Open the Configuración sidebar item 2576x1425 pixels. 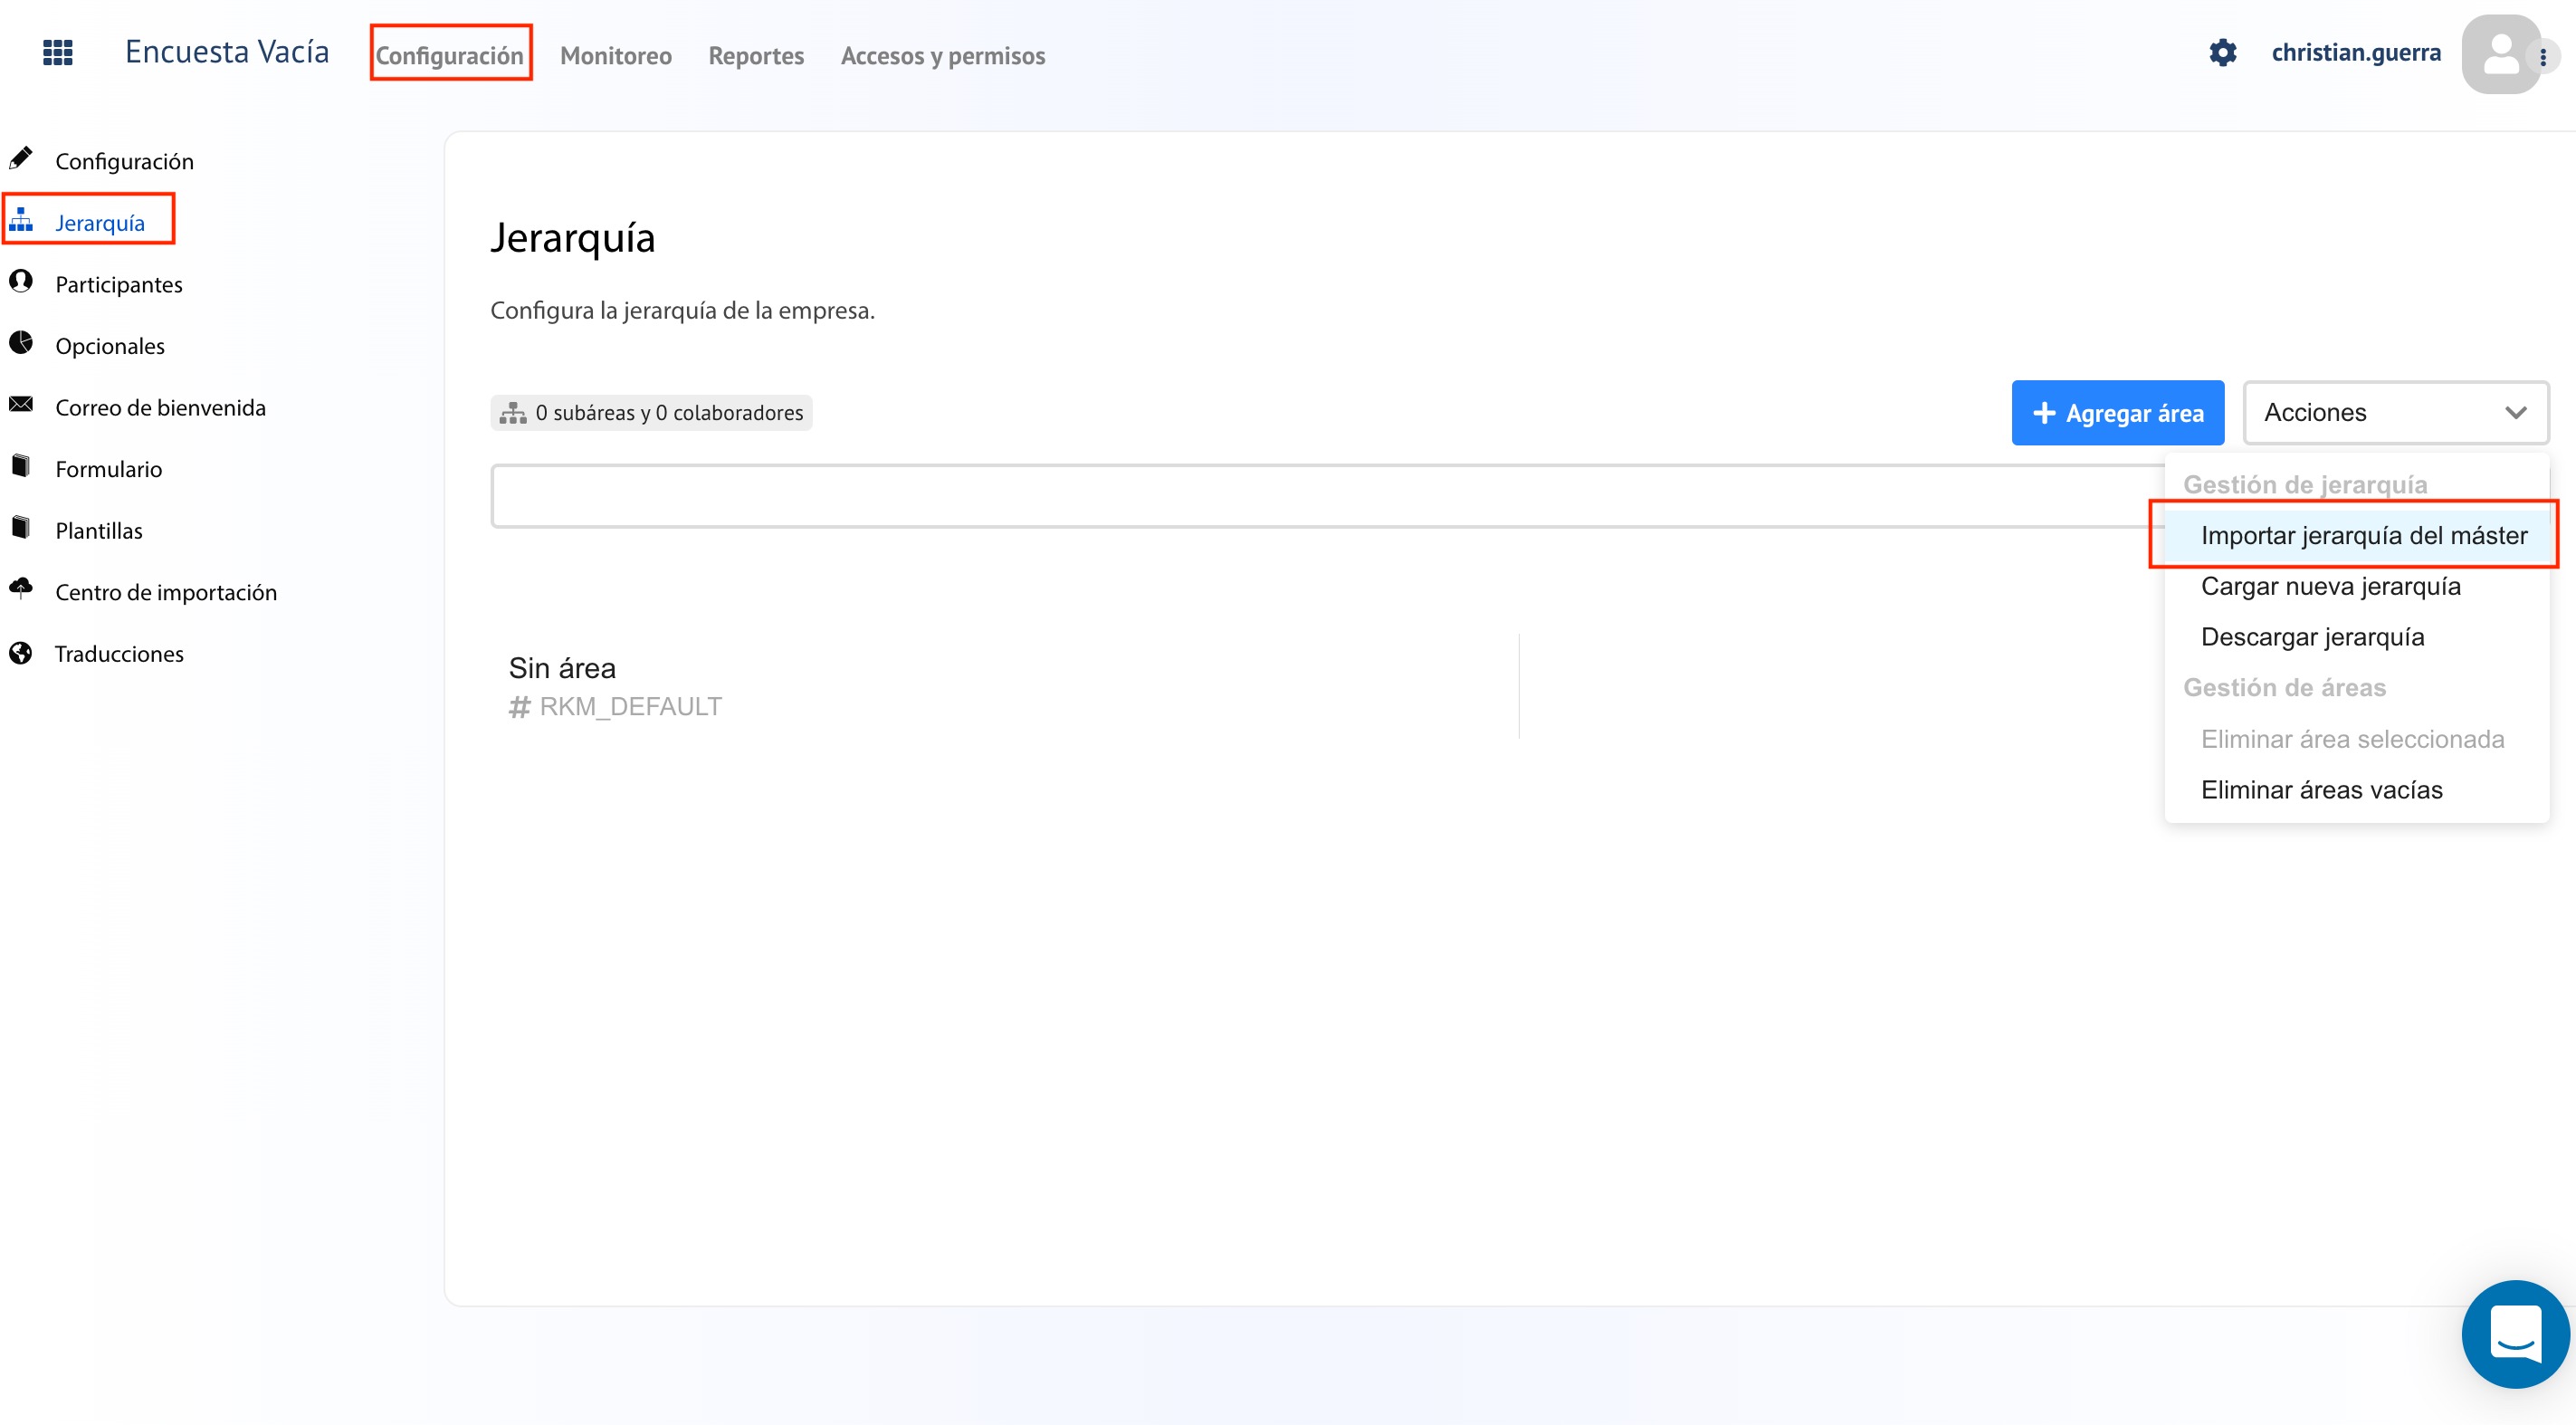pos(124,161)
